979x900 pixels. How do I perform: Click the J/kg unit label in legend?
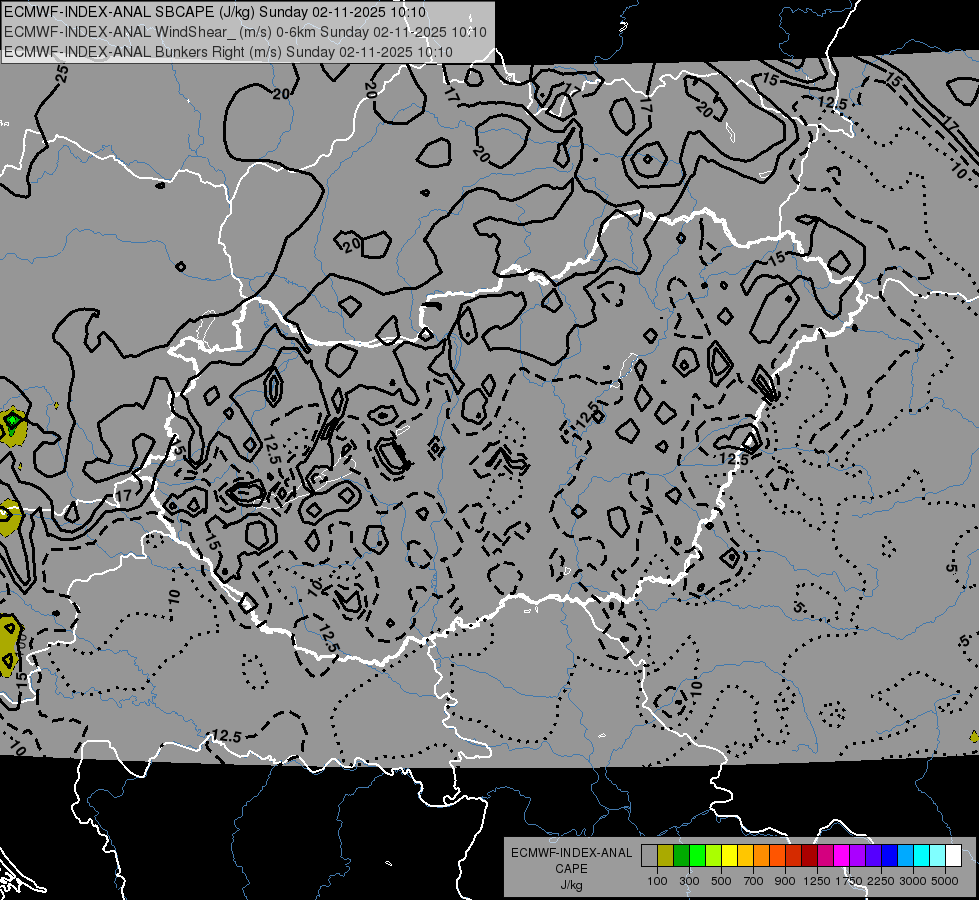[571, 885]
